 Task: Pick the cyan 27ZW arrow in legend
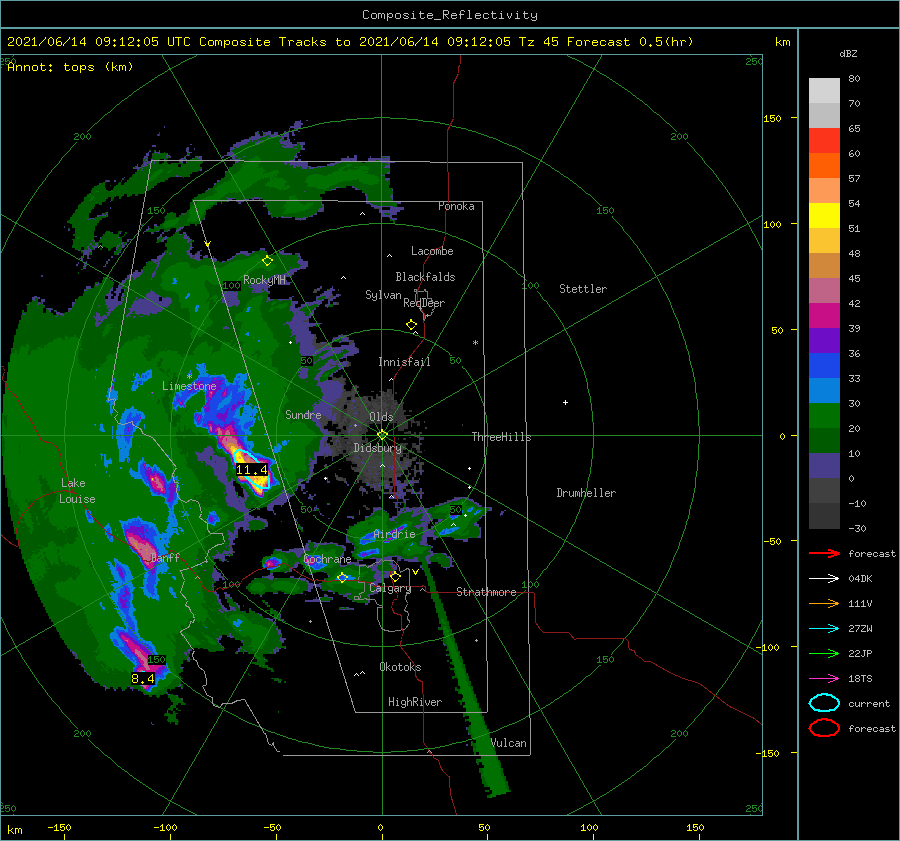pos(824,629)
